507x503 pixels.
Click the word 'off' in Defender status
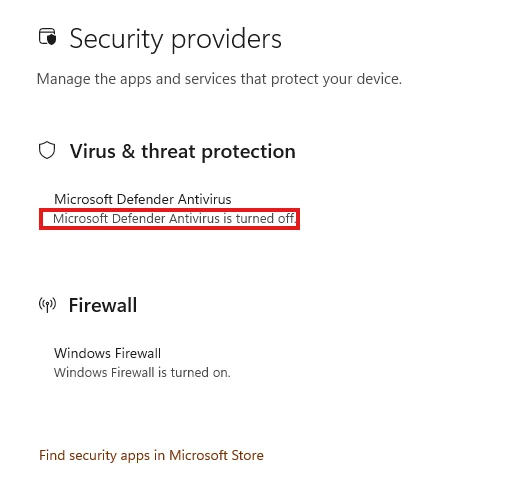(x=286, y=219)
